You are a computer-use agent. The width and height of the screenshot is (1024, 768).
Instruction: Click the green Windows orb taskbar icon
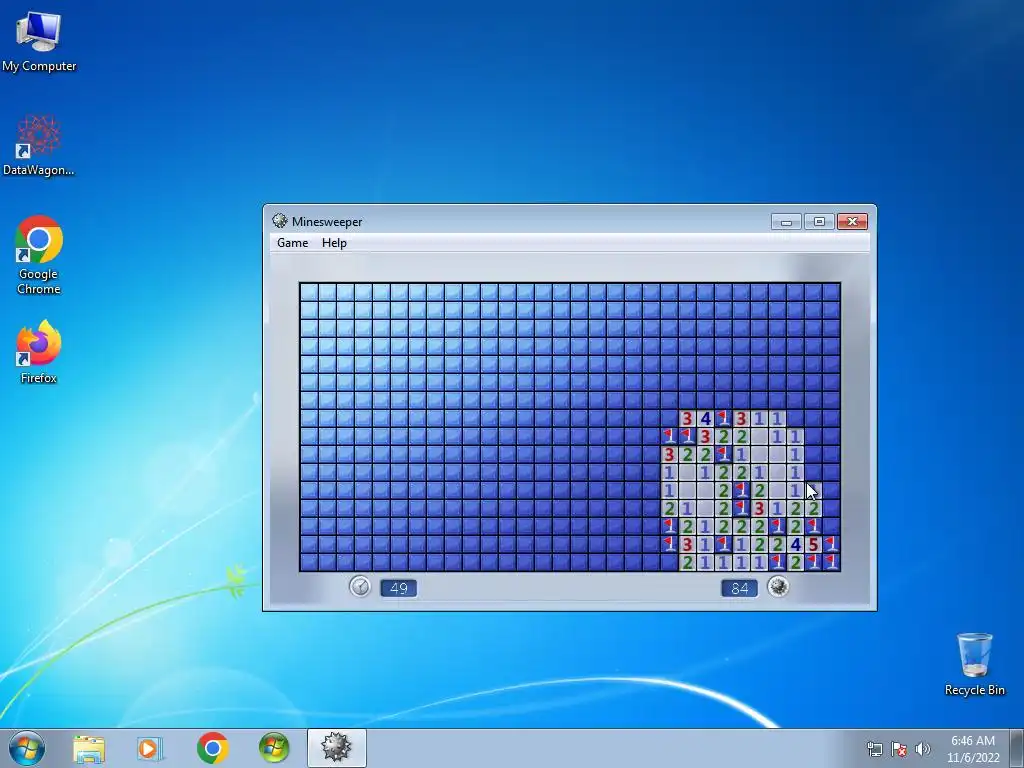274,748
